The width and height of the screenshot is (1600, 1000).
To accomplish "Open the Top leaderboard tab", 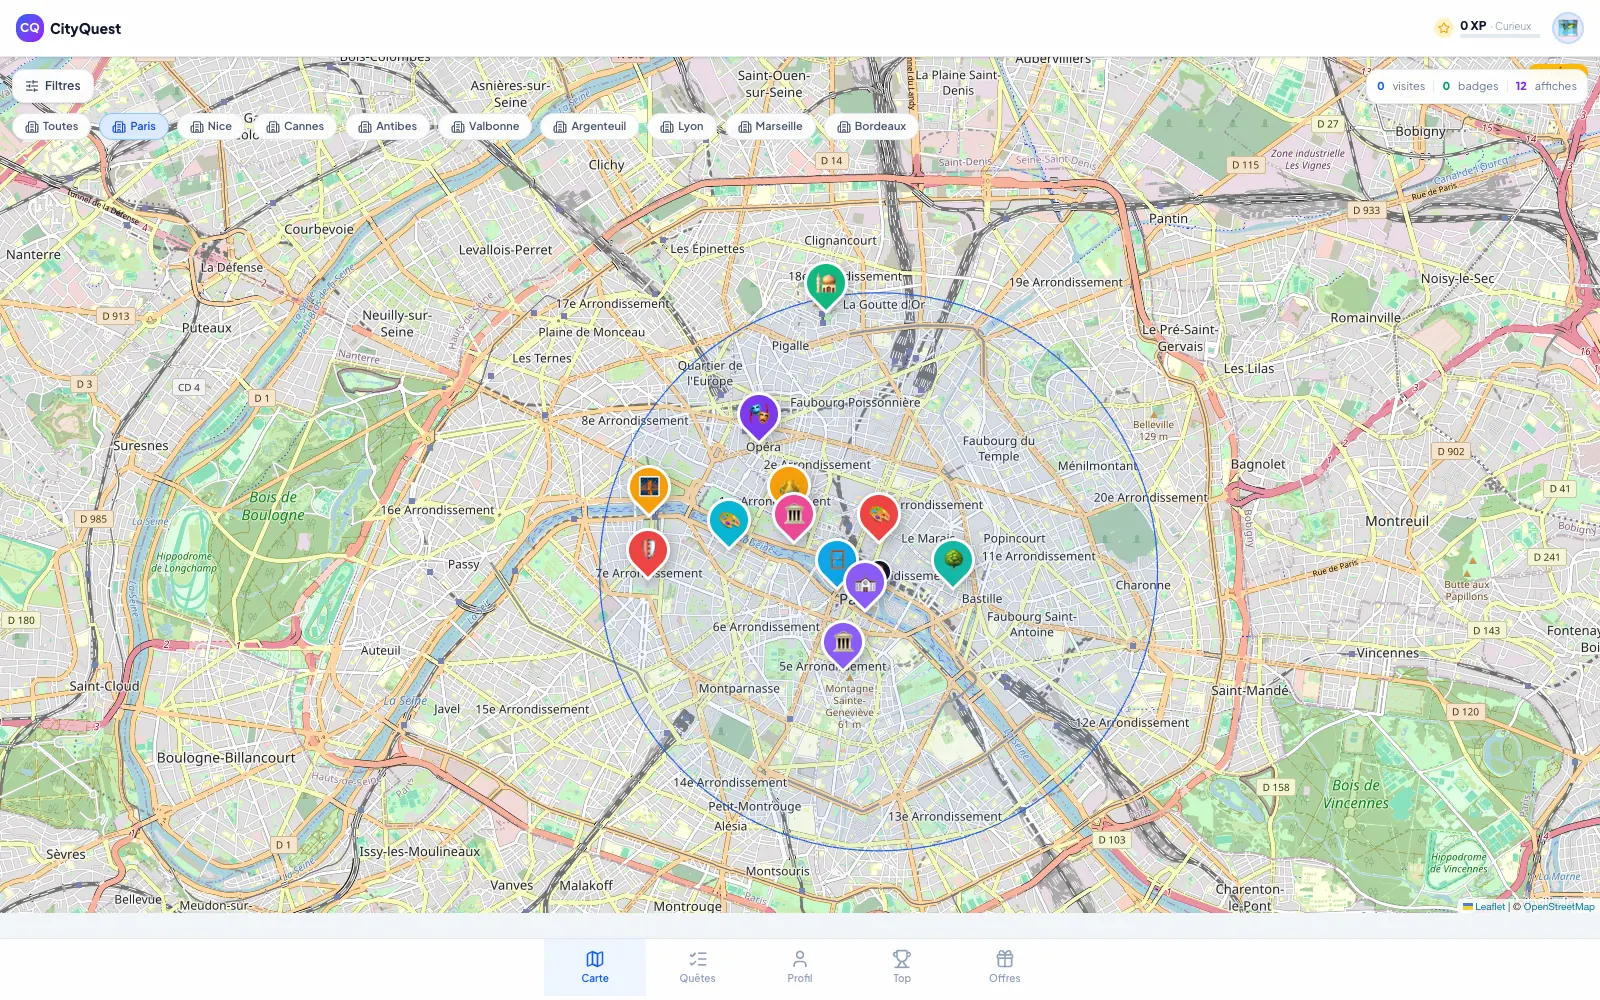I will point(902,967).
